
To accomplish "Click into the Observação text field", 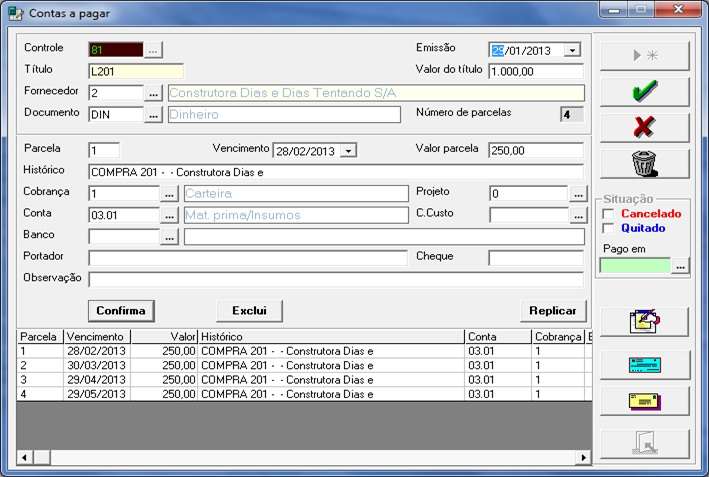I will point(336,279).
